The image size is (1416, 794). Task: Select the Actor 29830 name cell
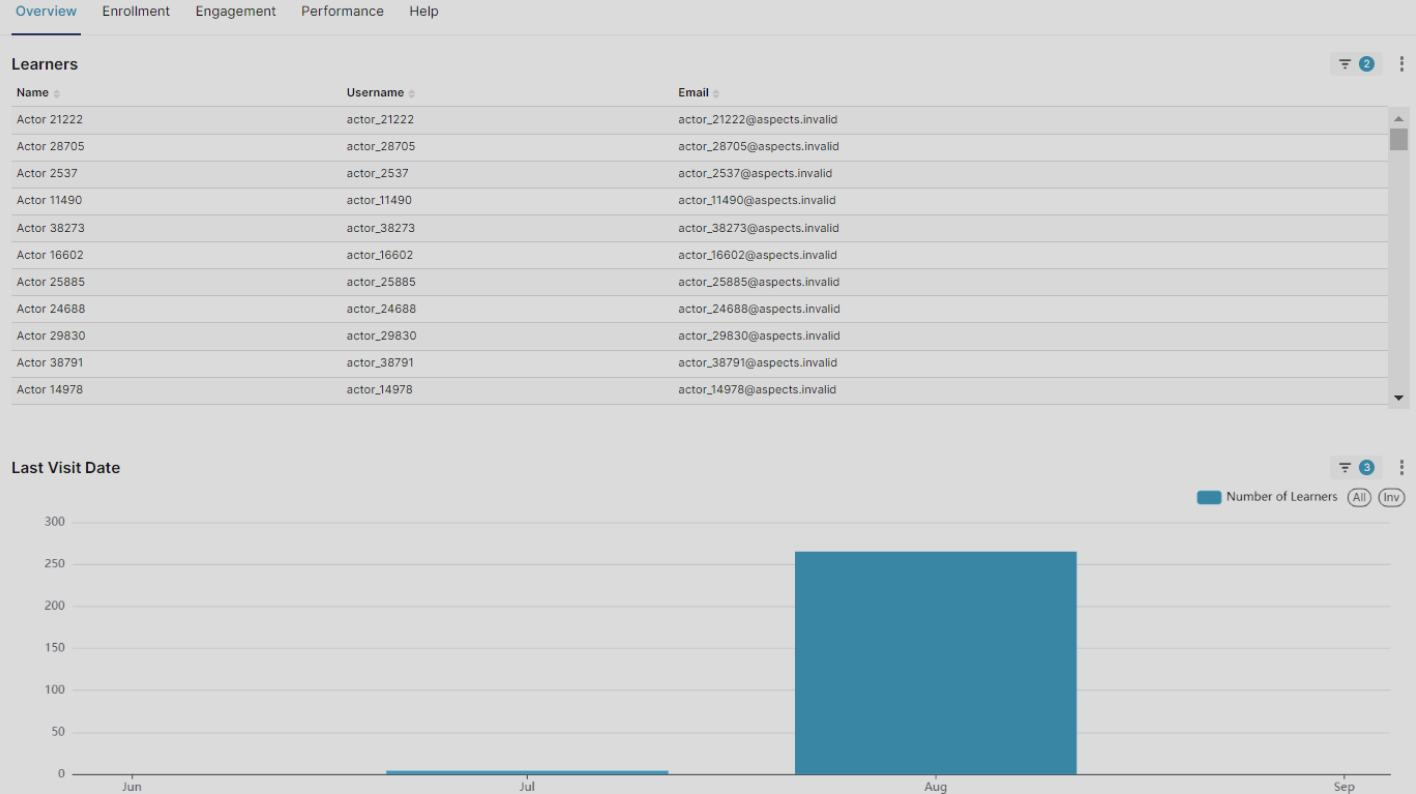(51, 336)
